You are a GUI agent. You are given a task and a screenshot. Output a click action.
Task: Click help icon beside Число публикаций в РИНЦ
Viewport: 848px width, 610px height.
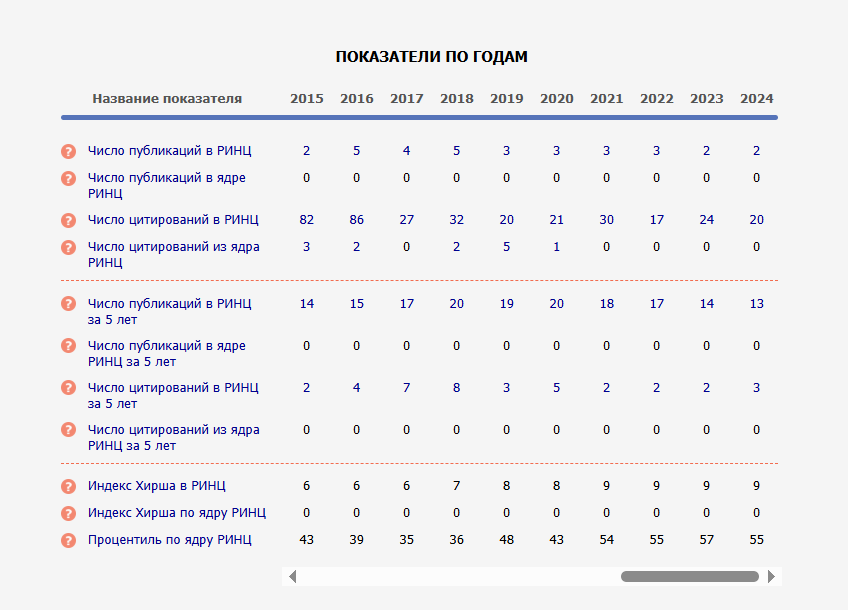pos(68,151)
